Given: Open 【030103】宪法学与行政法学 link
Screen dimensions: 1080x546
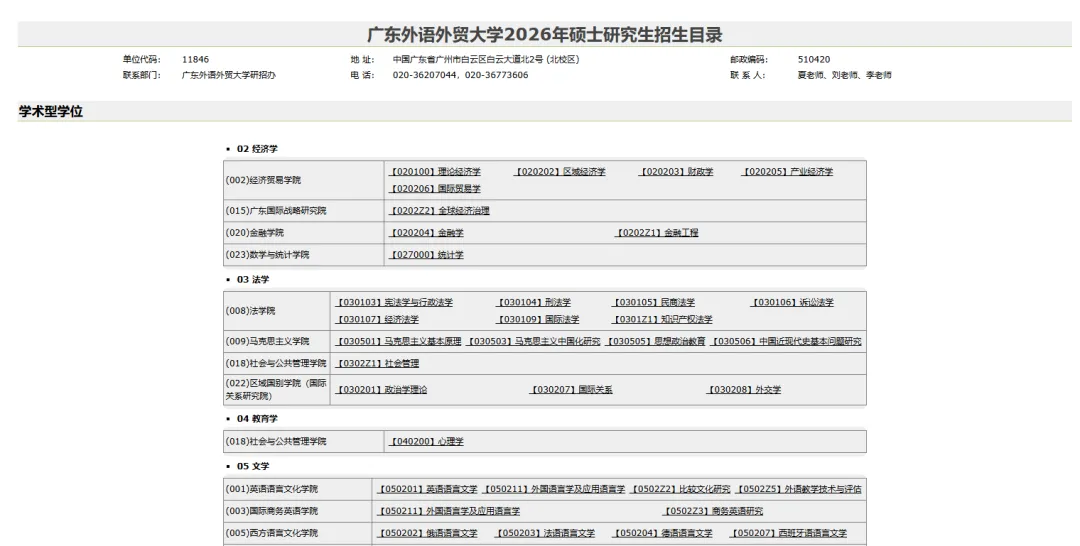Looking at the screenshot, I should [x=393, y=302].
